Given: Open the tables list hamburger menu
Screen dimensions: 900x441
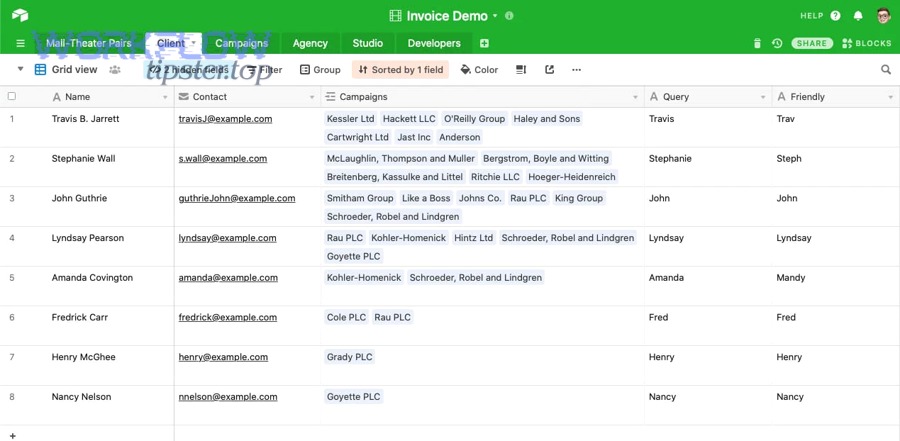Looking at the screenshot, I should click(x=21, y=43).
